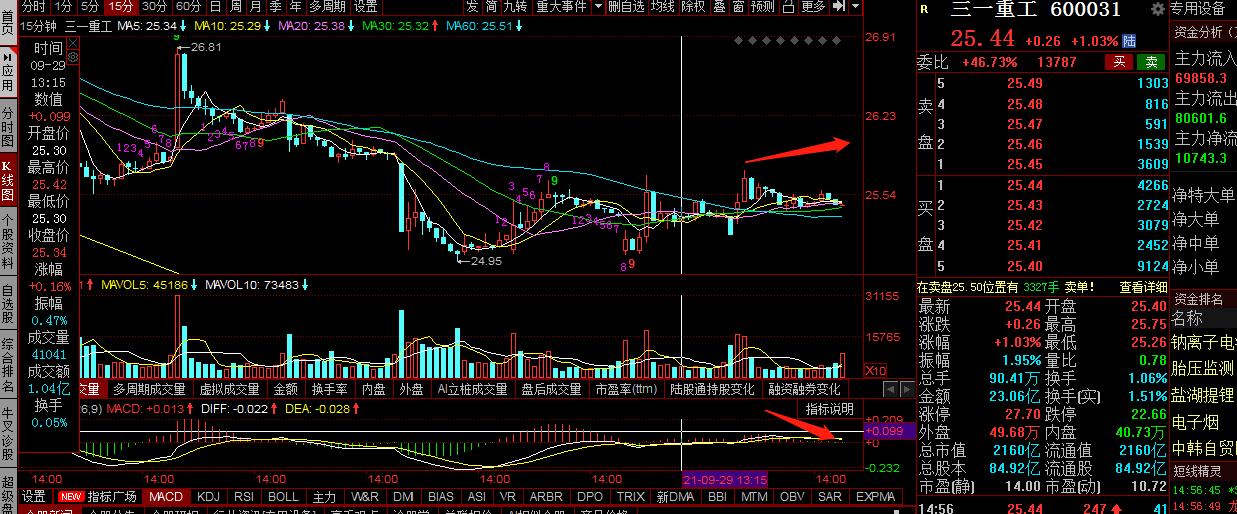Open the 更多 more options menu
The width and height of the screenshot is (1237, 514).
pos(813,7)
